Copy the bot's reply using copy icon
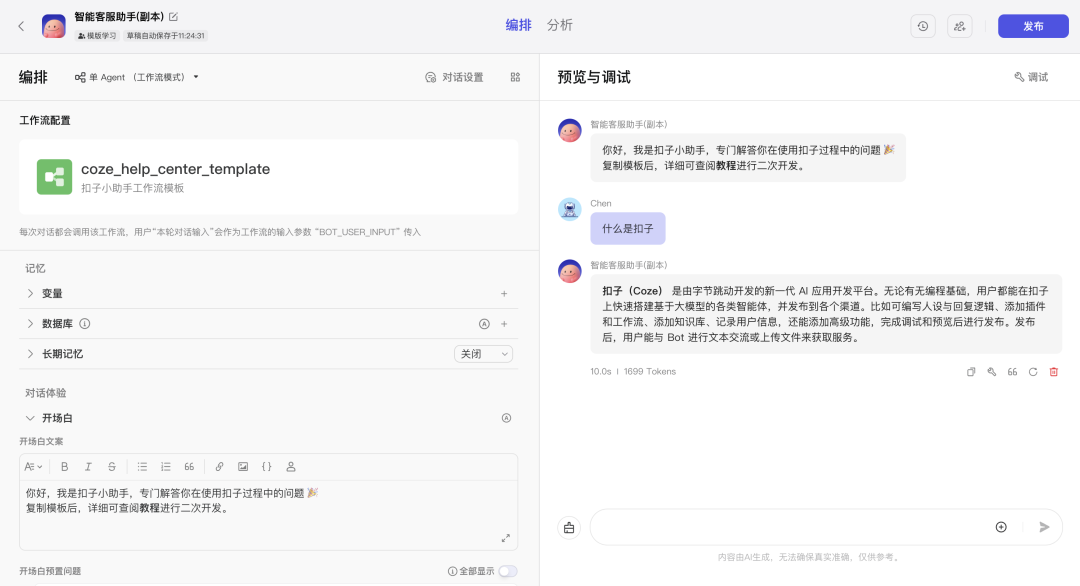The height and width of the screenshot is (586, 1080). tap(971, 371)
